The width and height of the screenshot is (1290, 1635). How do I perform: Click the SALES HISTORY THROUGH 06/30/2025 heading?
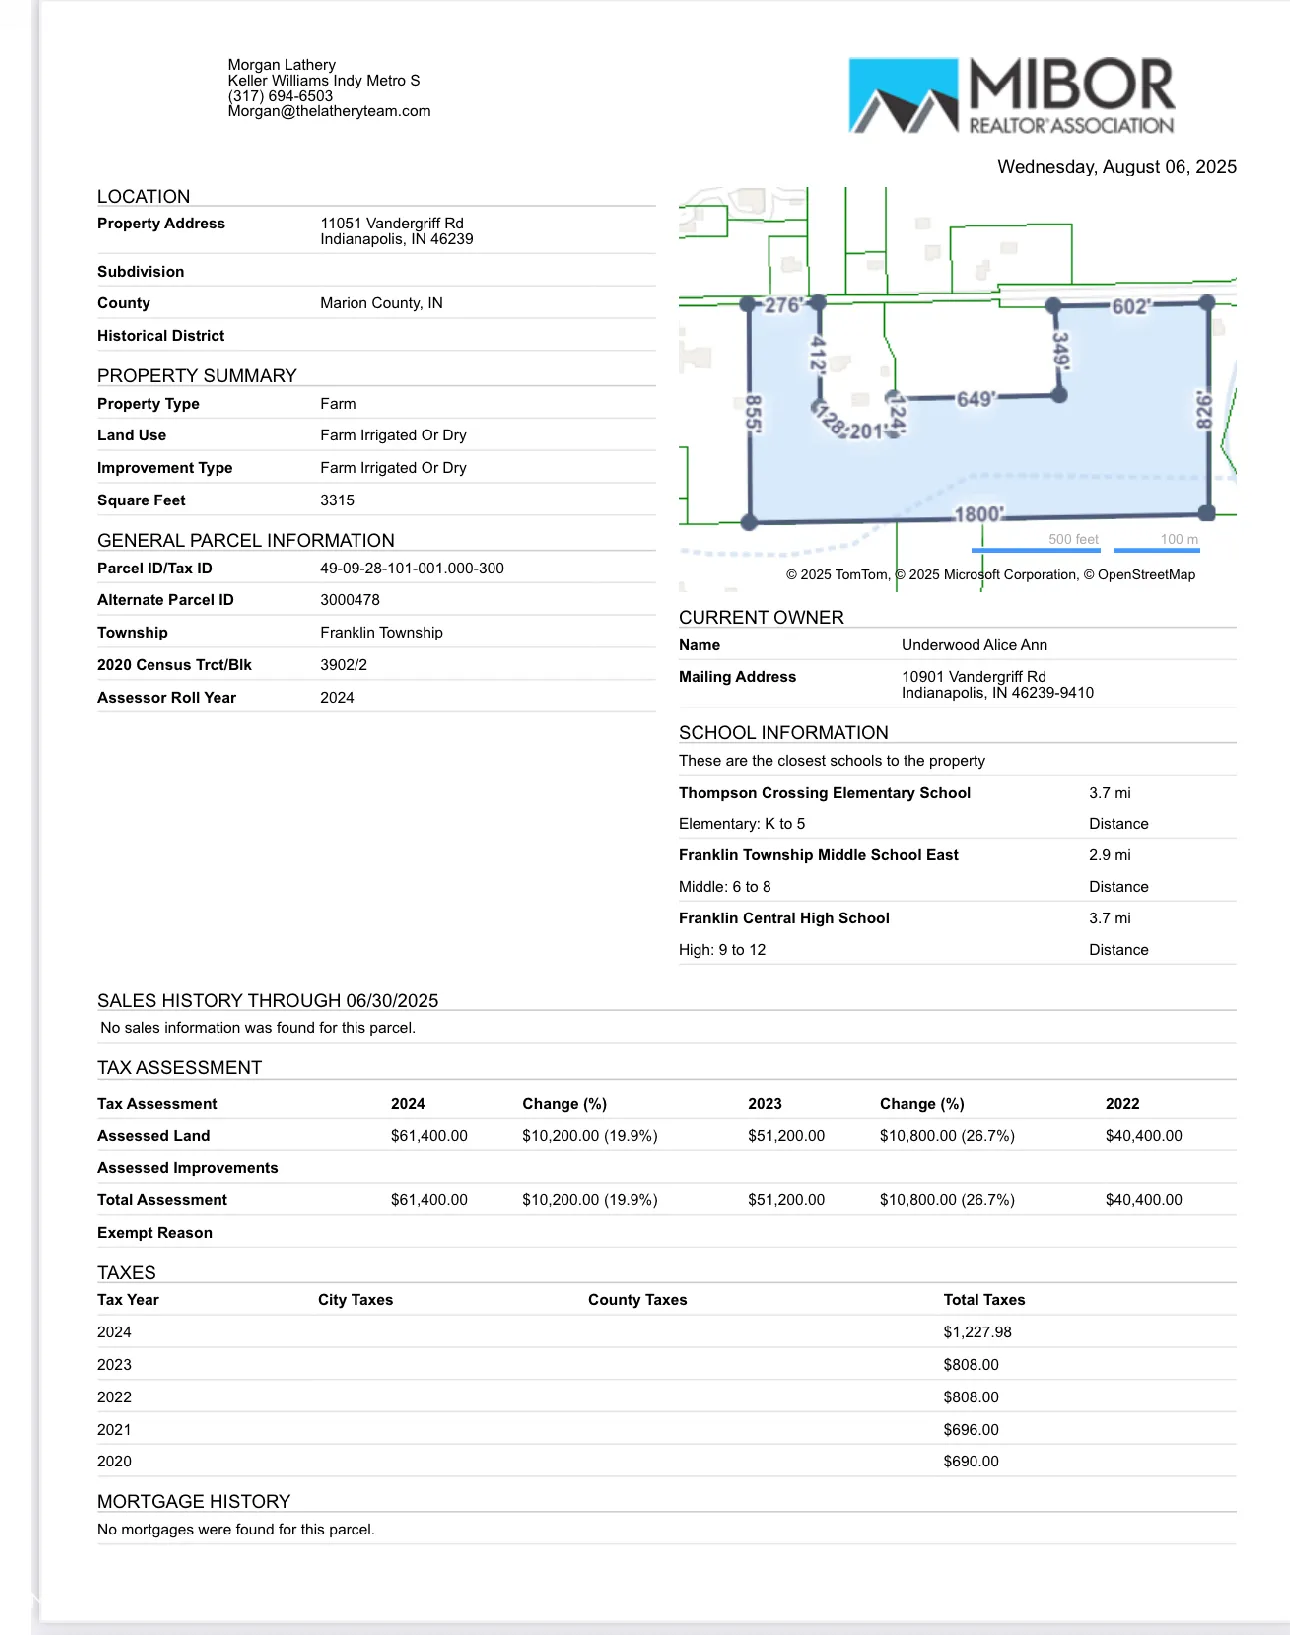[x=267, y=1000]
